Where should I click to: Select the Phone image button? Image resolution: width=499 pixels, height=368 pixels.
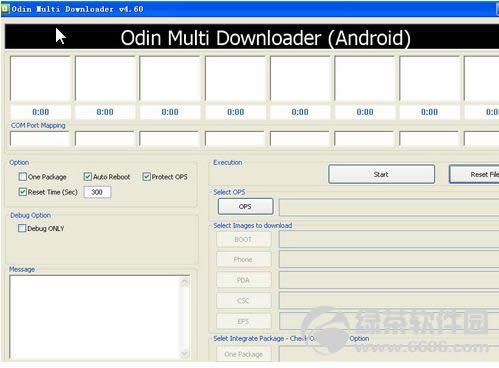tap(244, 260)
